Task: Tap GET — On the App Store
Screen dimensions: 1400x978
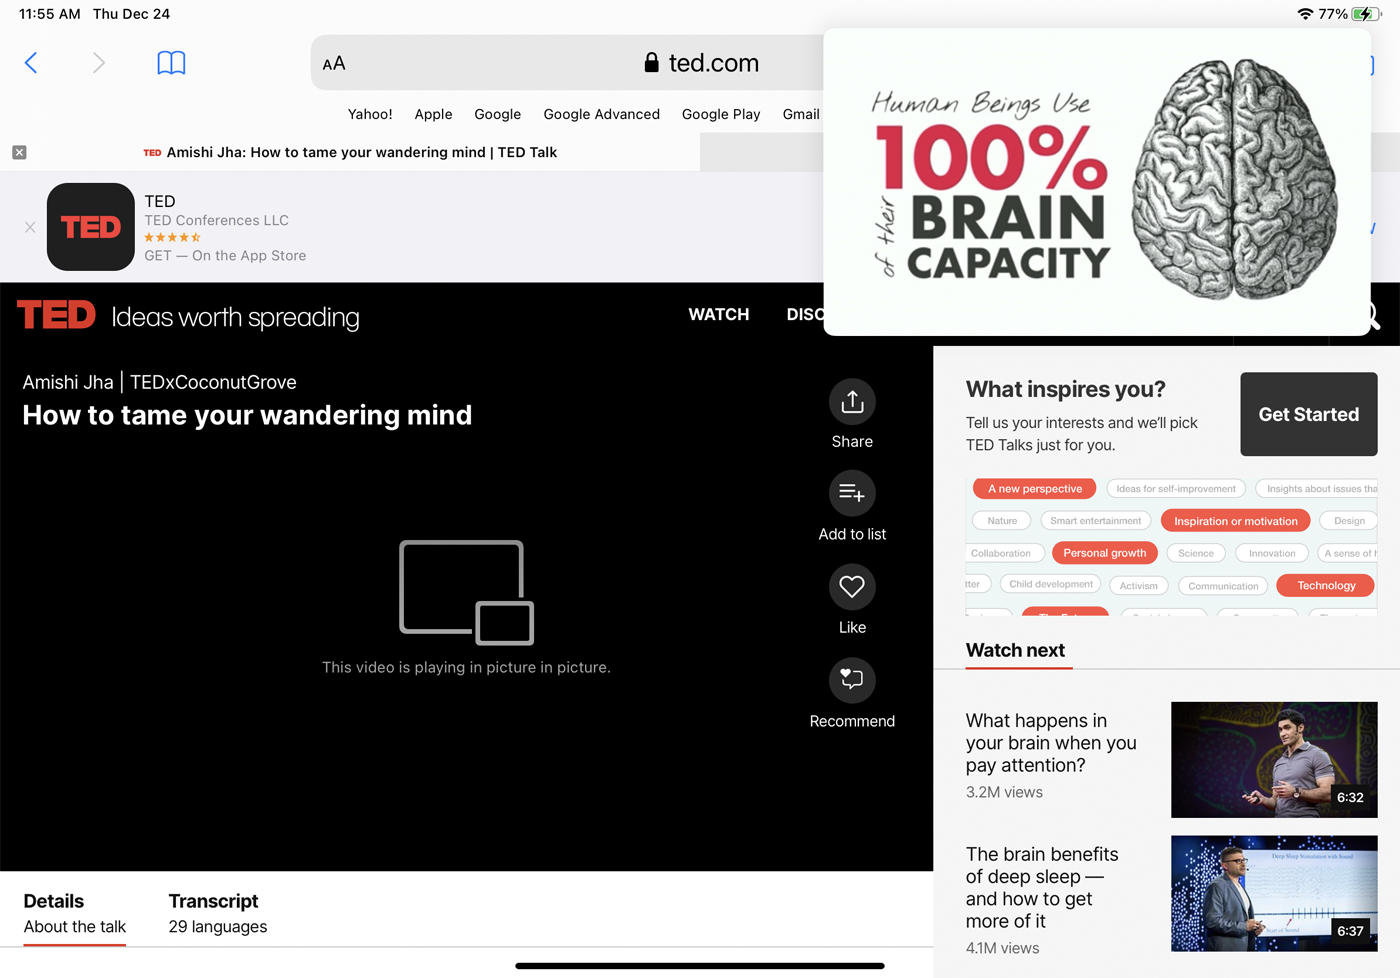Action: tap(225, 256)
